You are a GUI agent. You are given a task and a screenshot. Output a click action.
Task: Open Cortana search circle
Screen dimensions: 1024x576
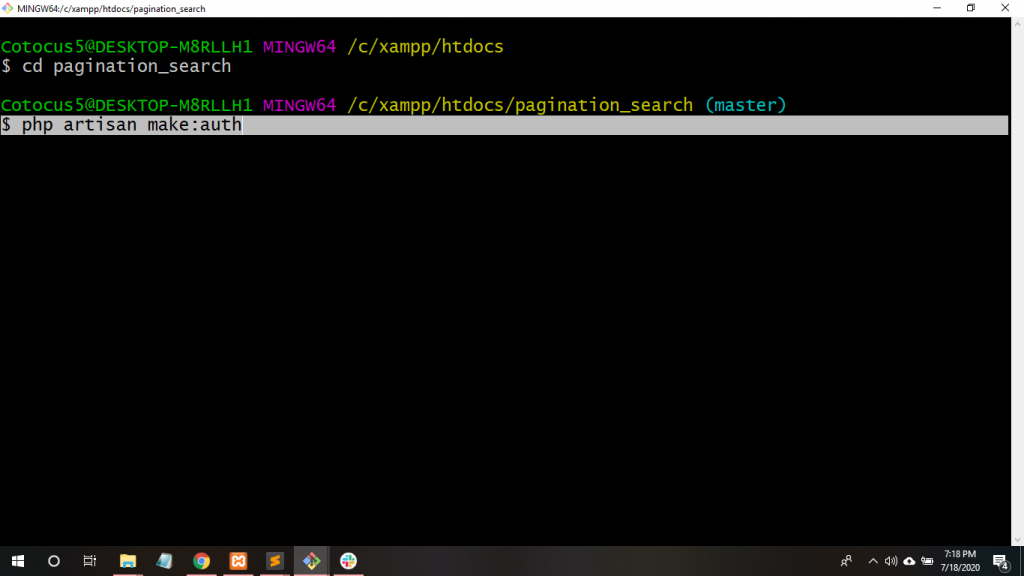(x=54, y=561)
